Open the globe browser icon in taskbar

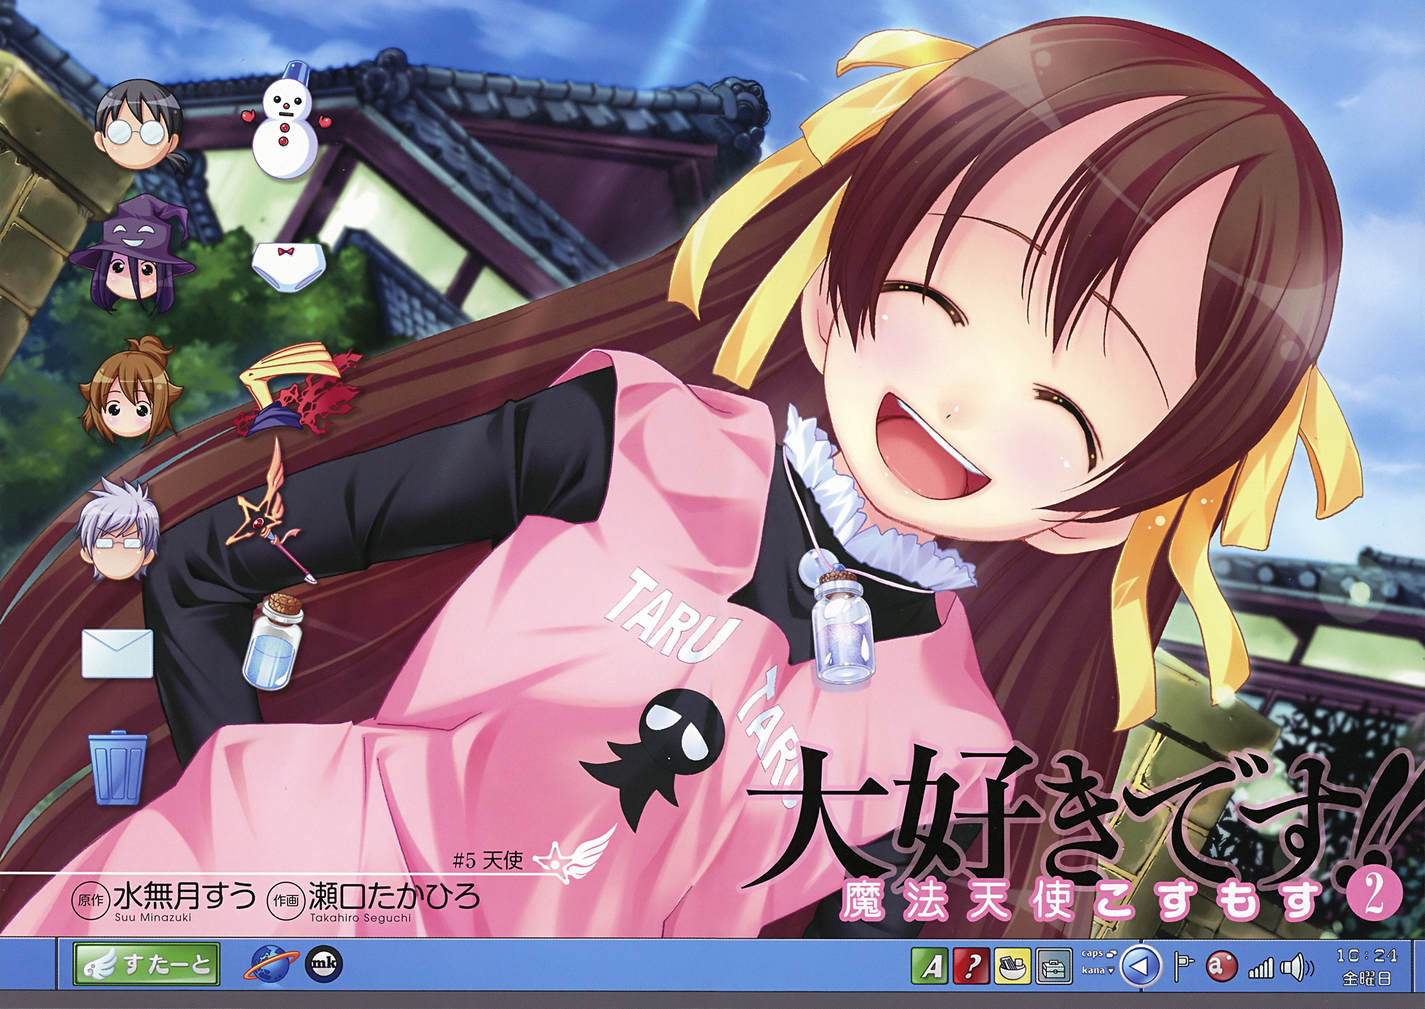coord(268,964)
